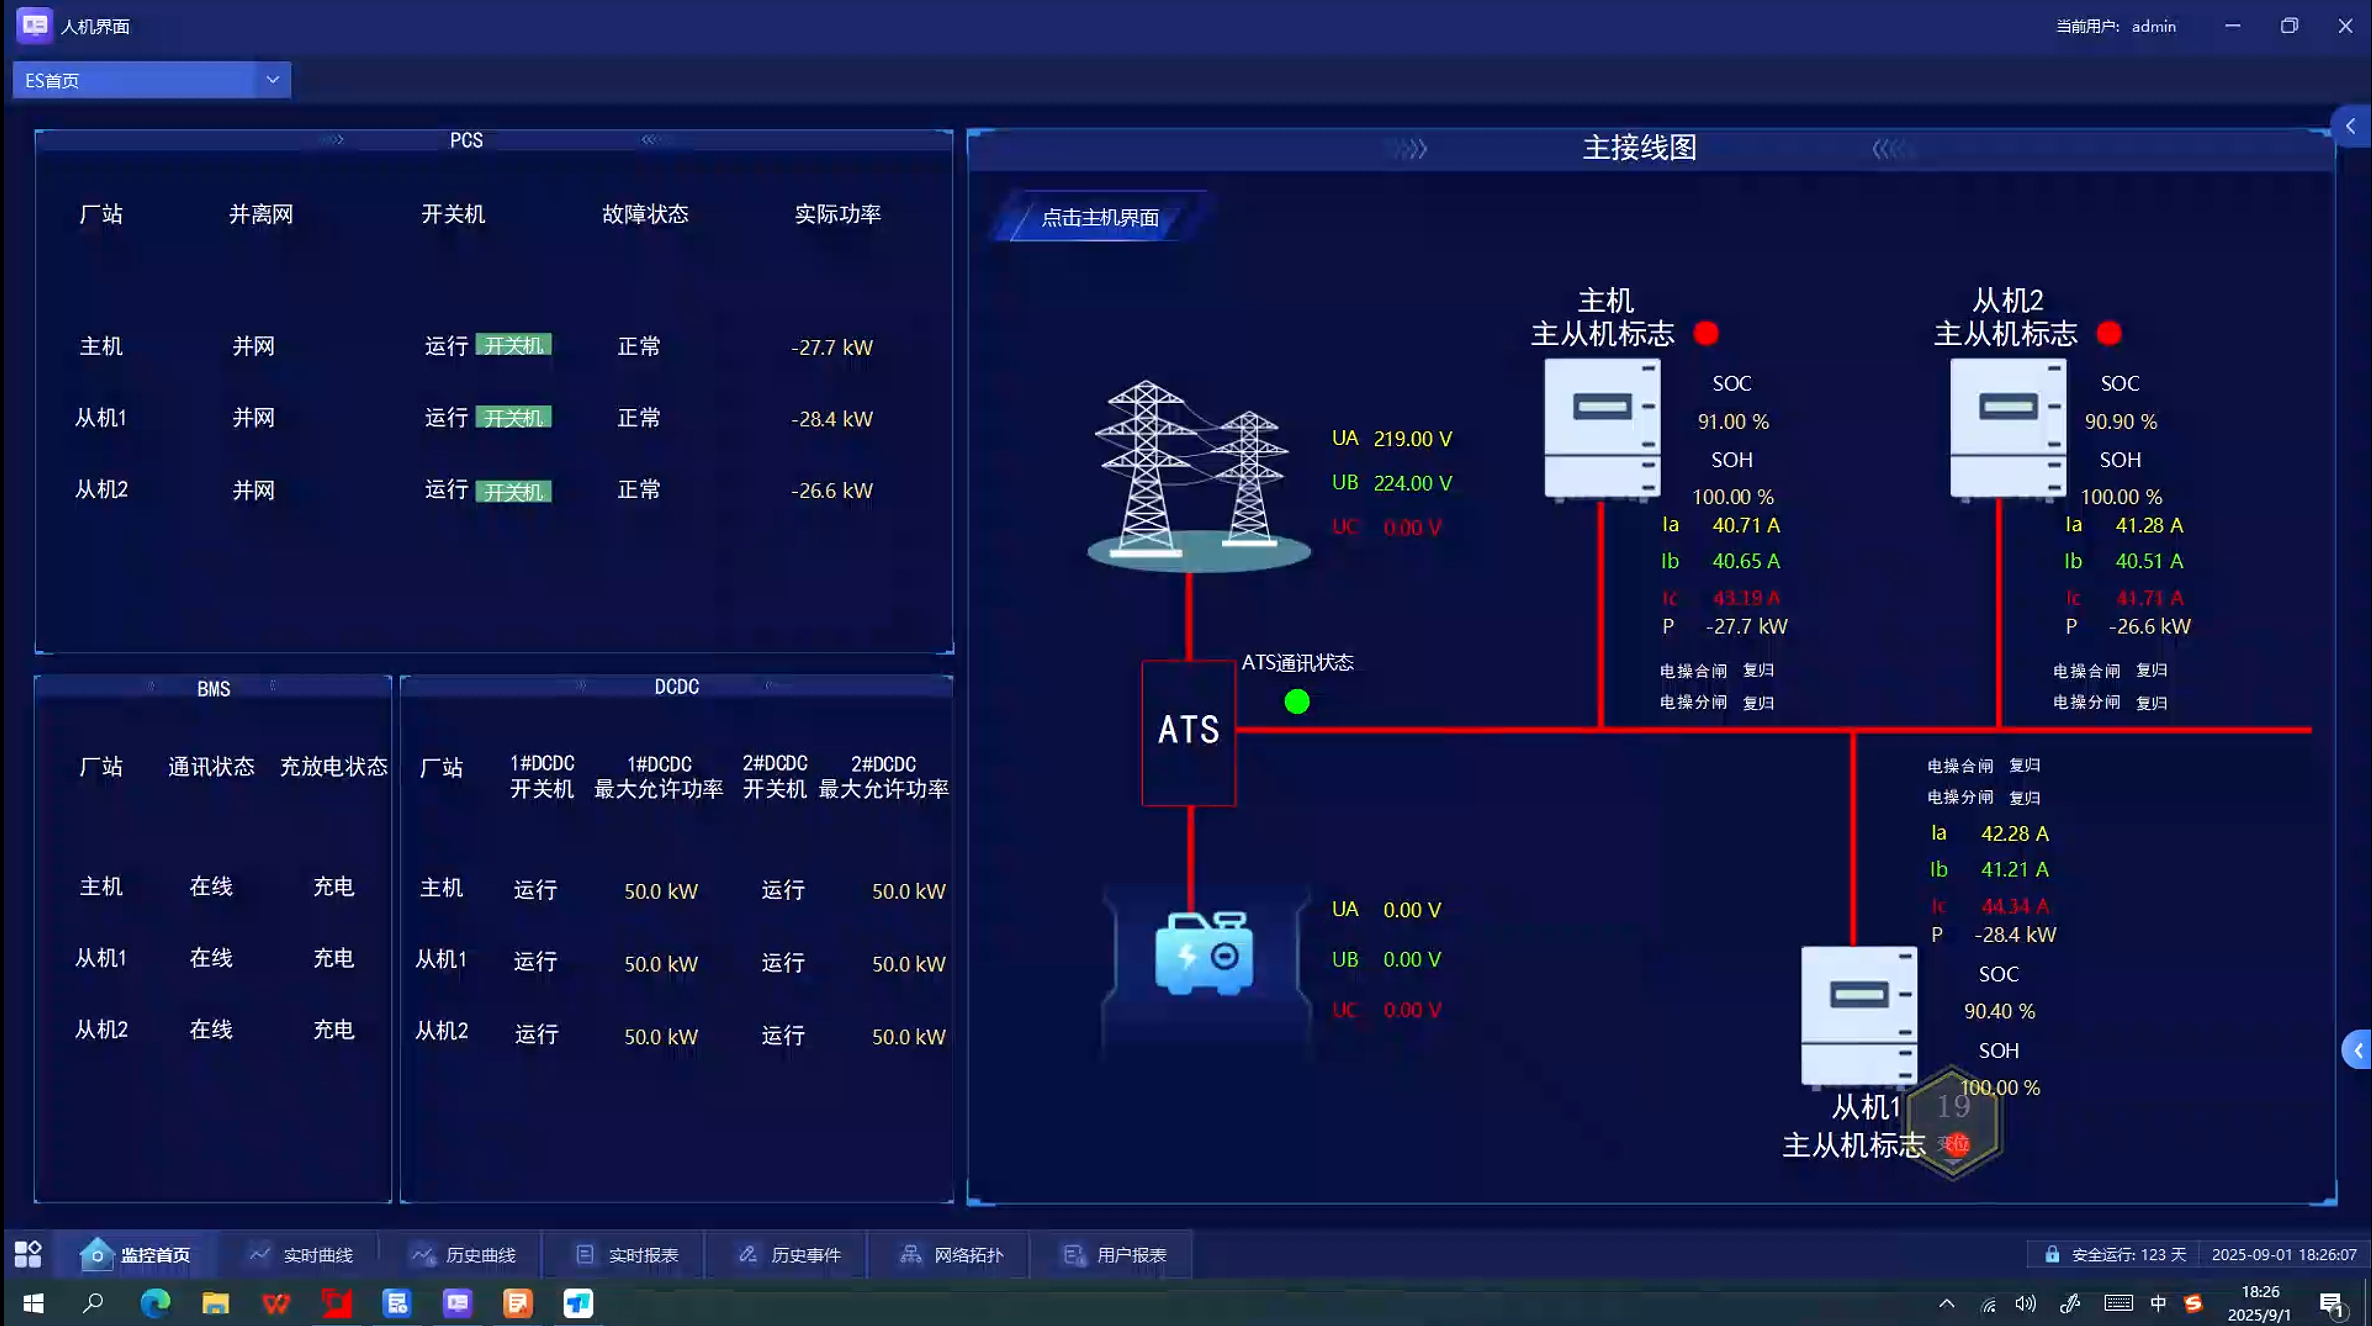
Task: Toggle 开关机 switch for 从机2
Action: coord(513,491)
